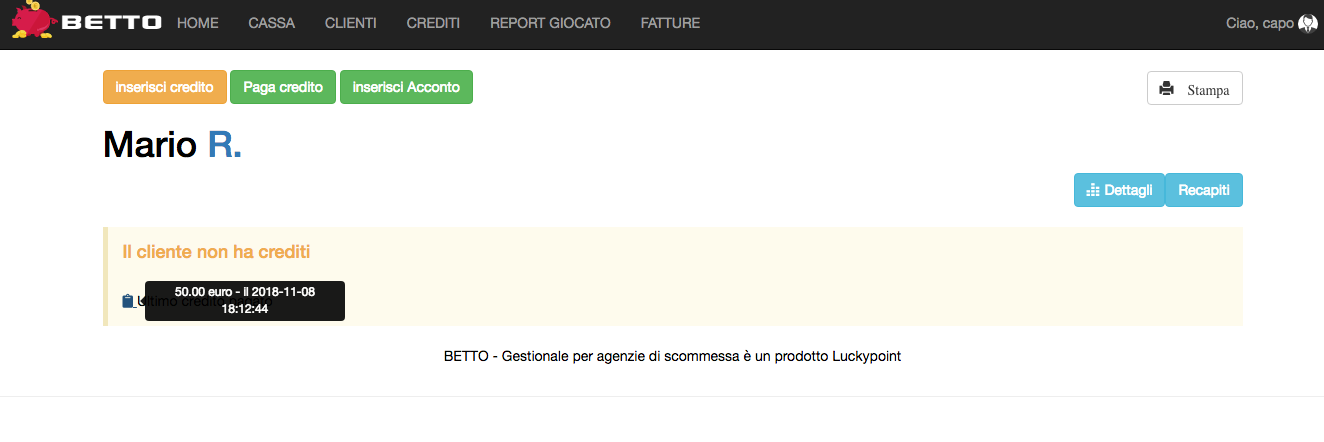This screenshot has width=1324, height=442.
Task: Open the FATTURE page
Action: [x=670, y=23]
